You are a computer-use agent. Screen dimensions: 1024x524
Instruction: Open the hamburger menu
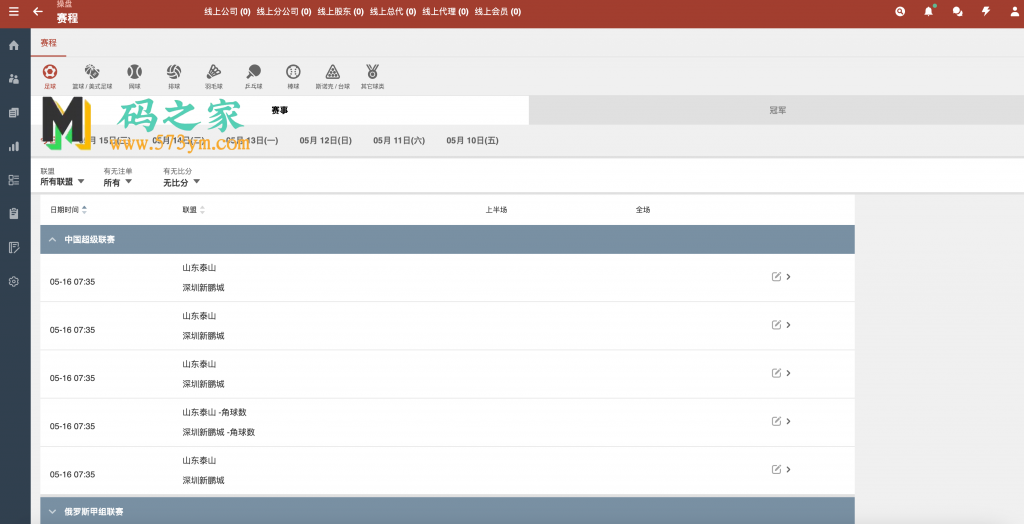pos(13,11)
